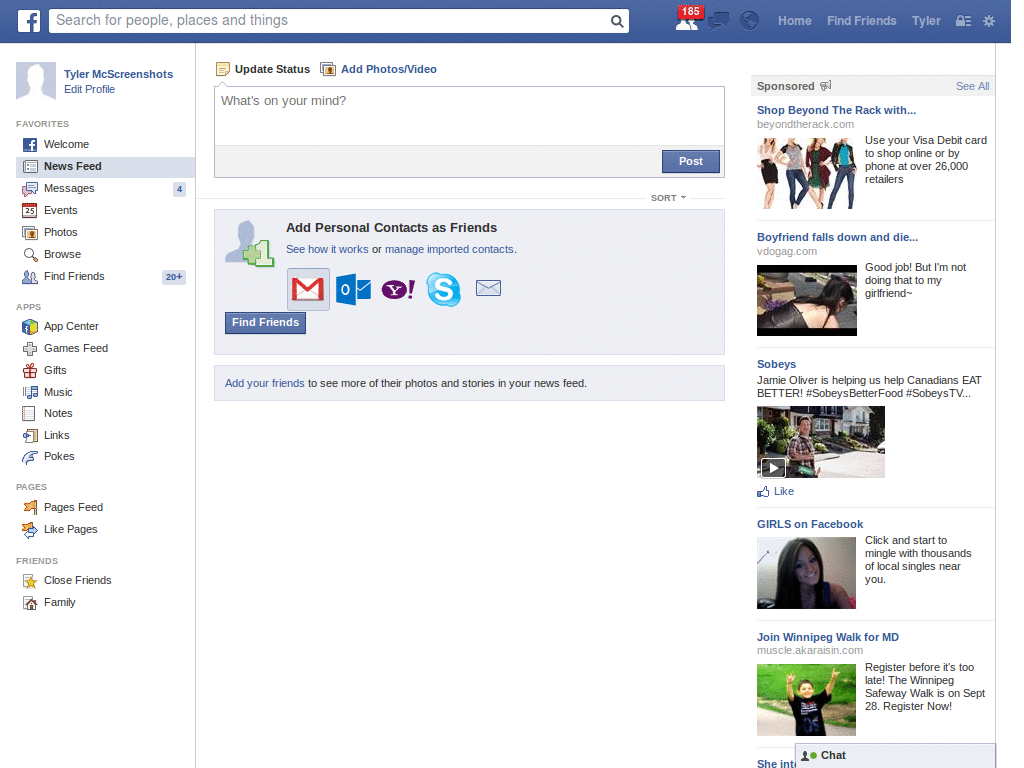Open Boyfriend falls down ad title
Viewport: 1024px width, 768px height.
pos(837,237)
